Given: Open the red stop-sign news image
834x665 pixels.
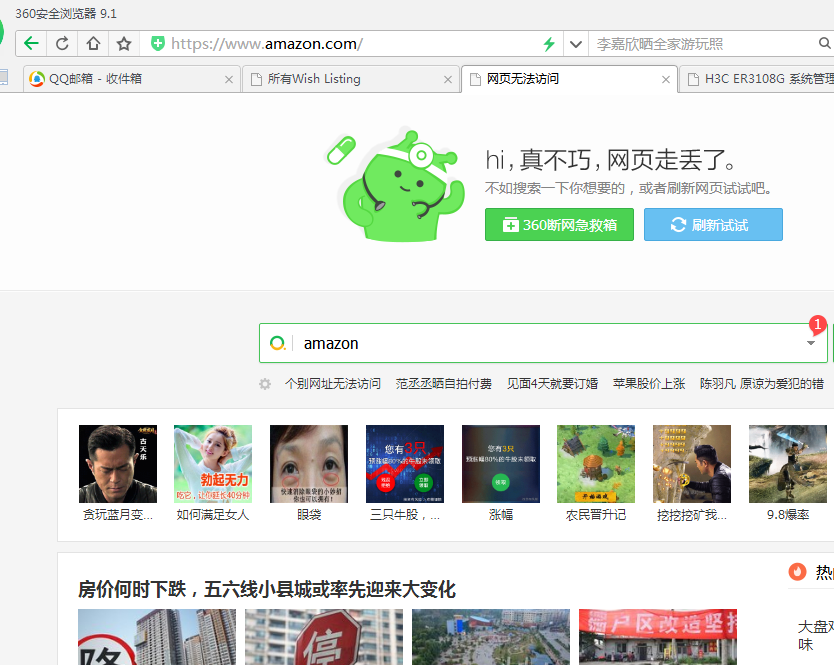Looking at the screenshot, I should pyautogui.click(x=324, y=637).
